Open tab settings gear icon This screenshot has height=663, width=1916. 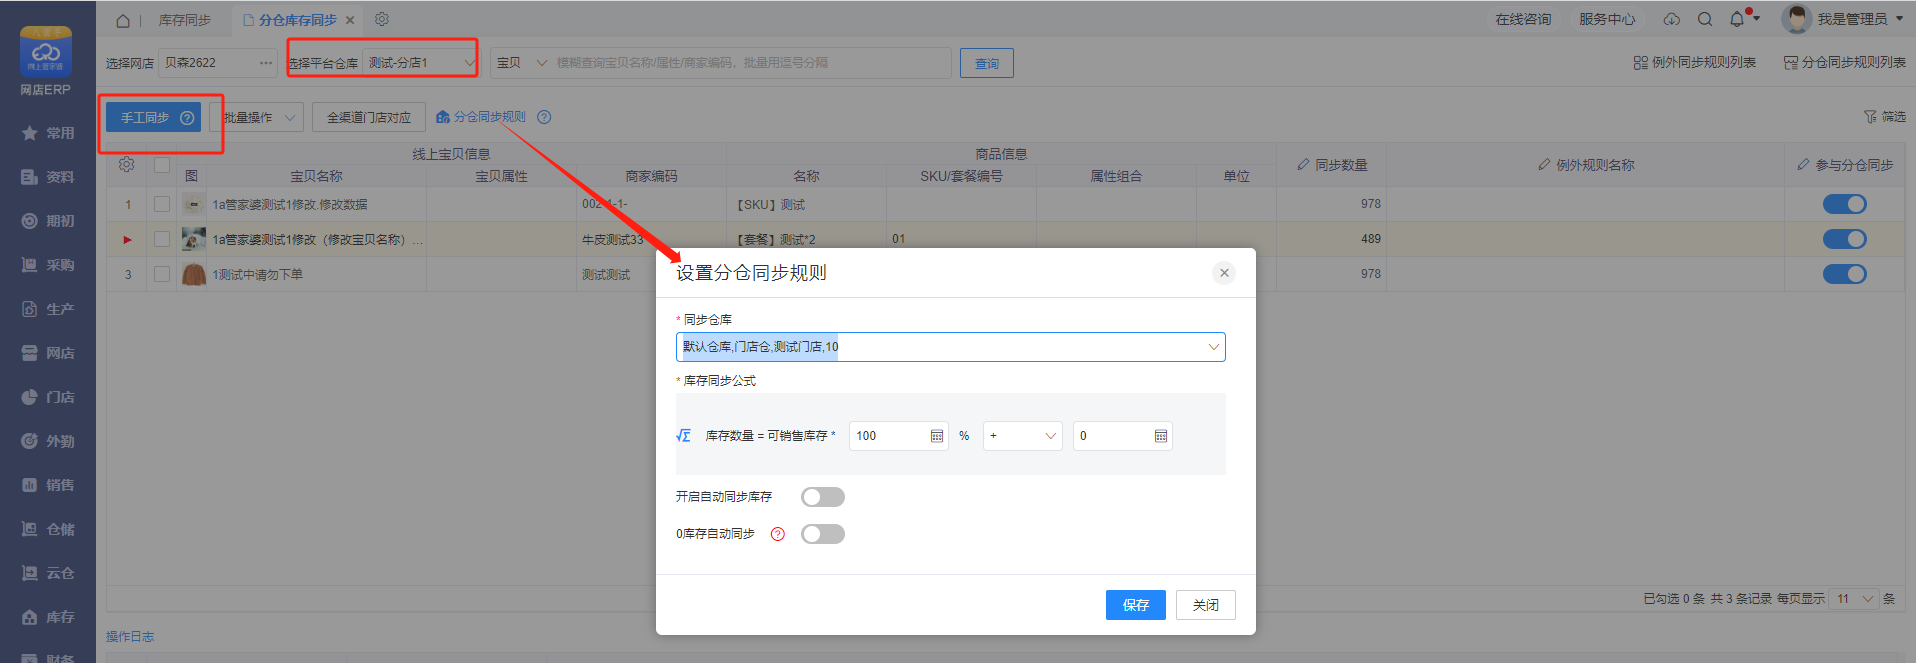point(381,19)
